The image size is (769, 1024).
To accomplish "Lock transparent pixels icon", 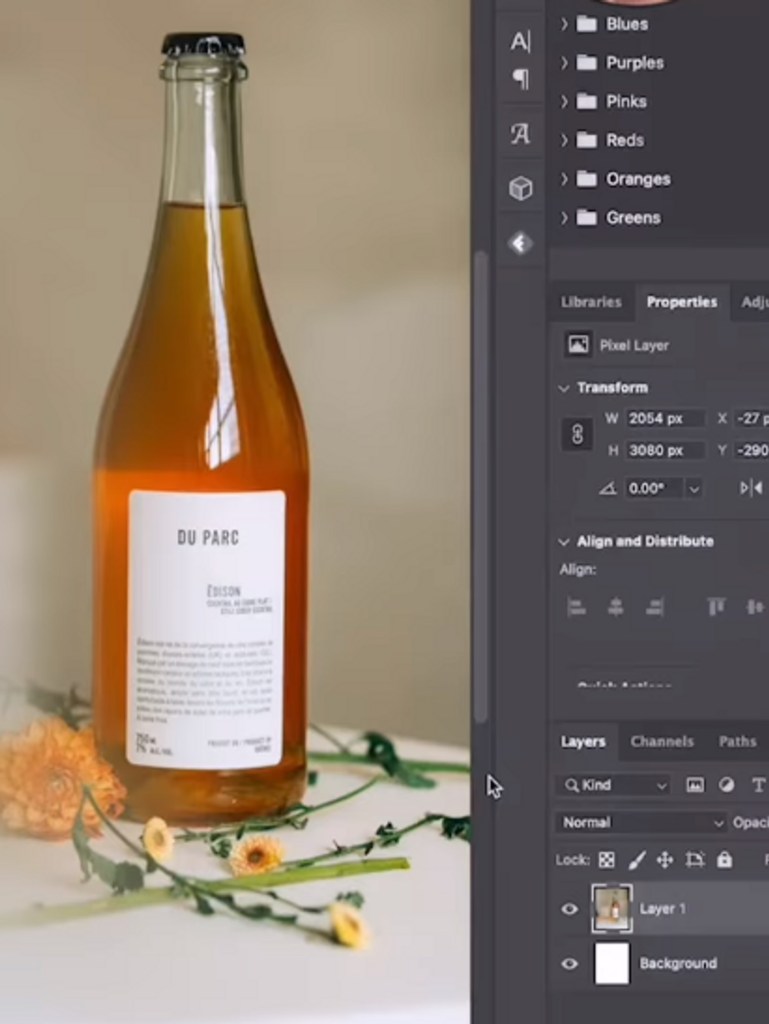I will click(606, 860).
